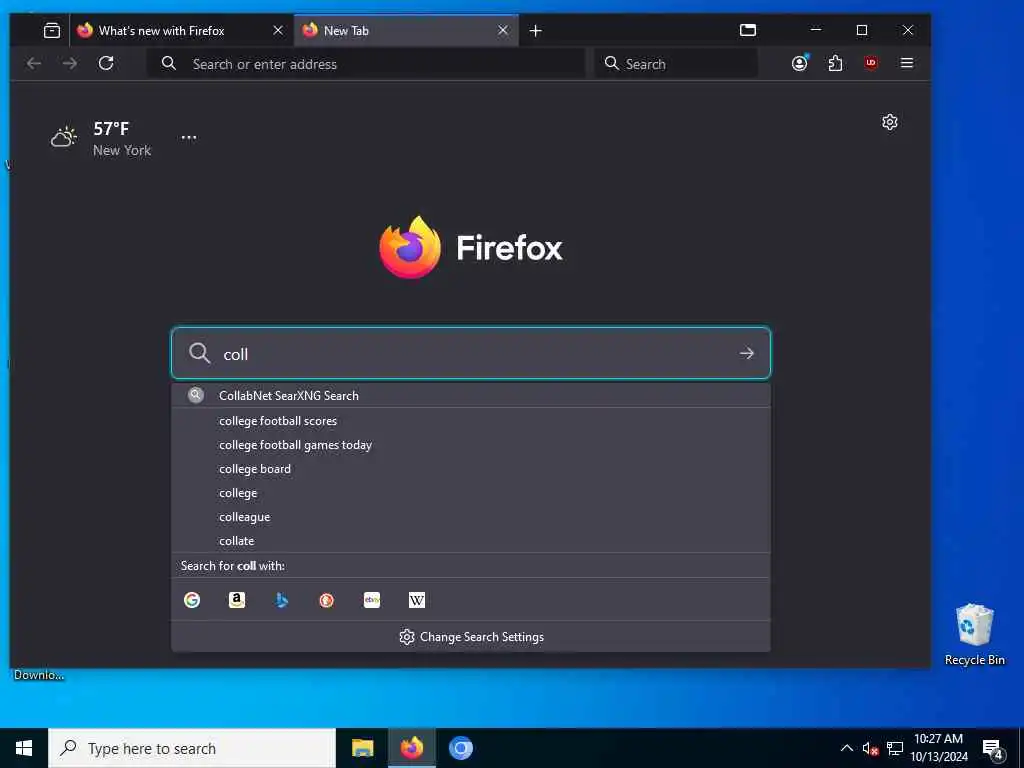Click the Type here to search taskbar box
This screenshot has width=1024, height=768.
(x=192, y=748)
